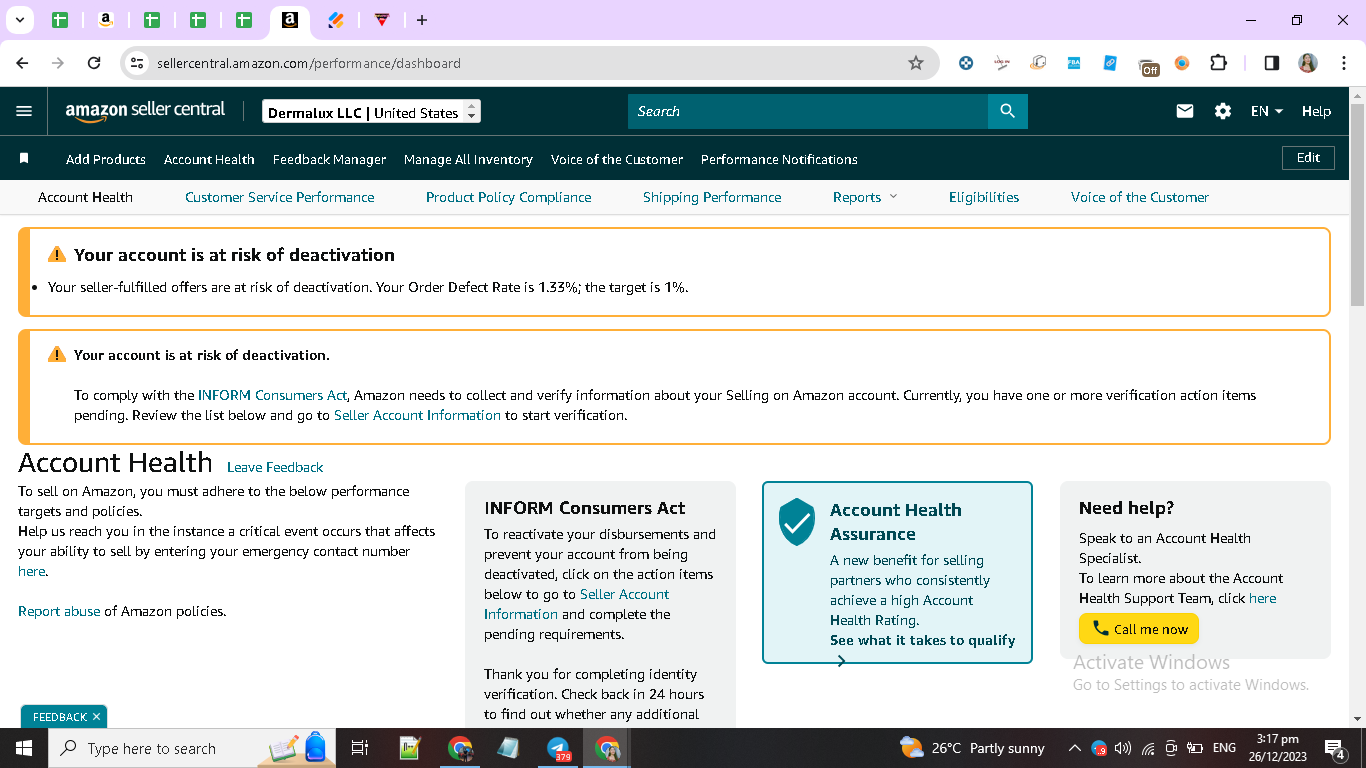Image resolution: width=1366 pixels, height=768 pixels.
Task: Click the volume speaker tray icon
Action: pyautogui.click(x=1123, y=748)
